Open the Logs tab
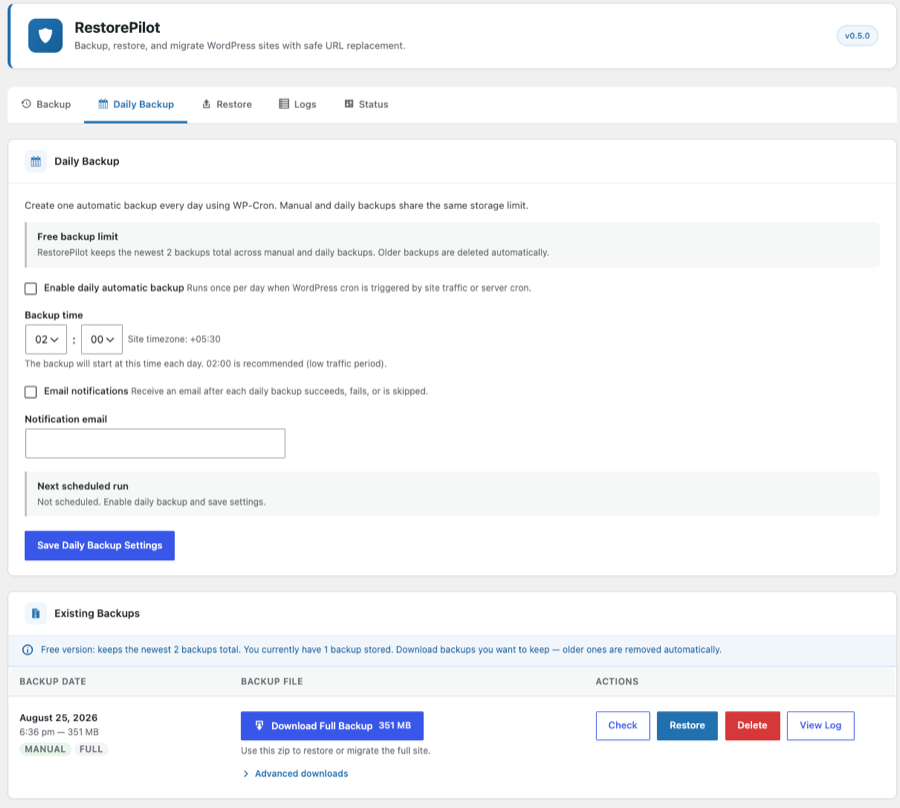Viewport: 900px width, 808px height. [x=297, y=104]
